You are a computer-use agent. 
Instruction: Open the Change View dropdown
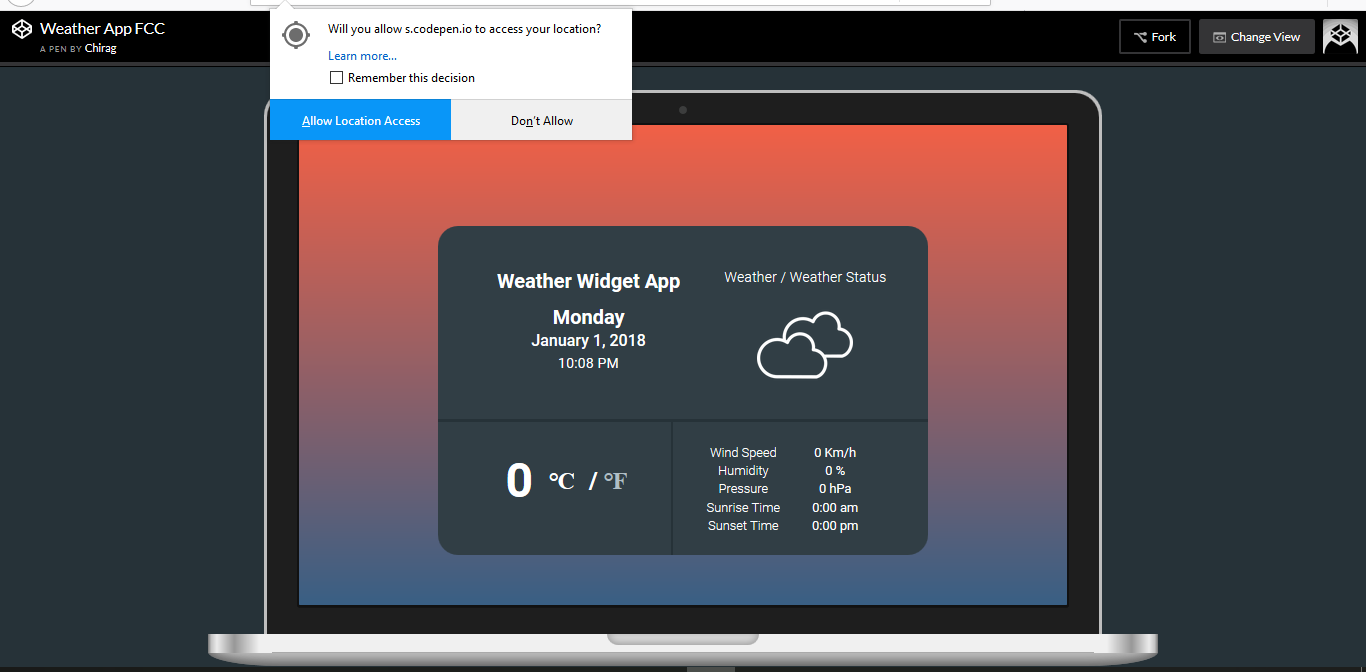click(x=1256, y=36)
